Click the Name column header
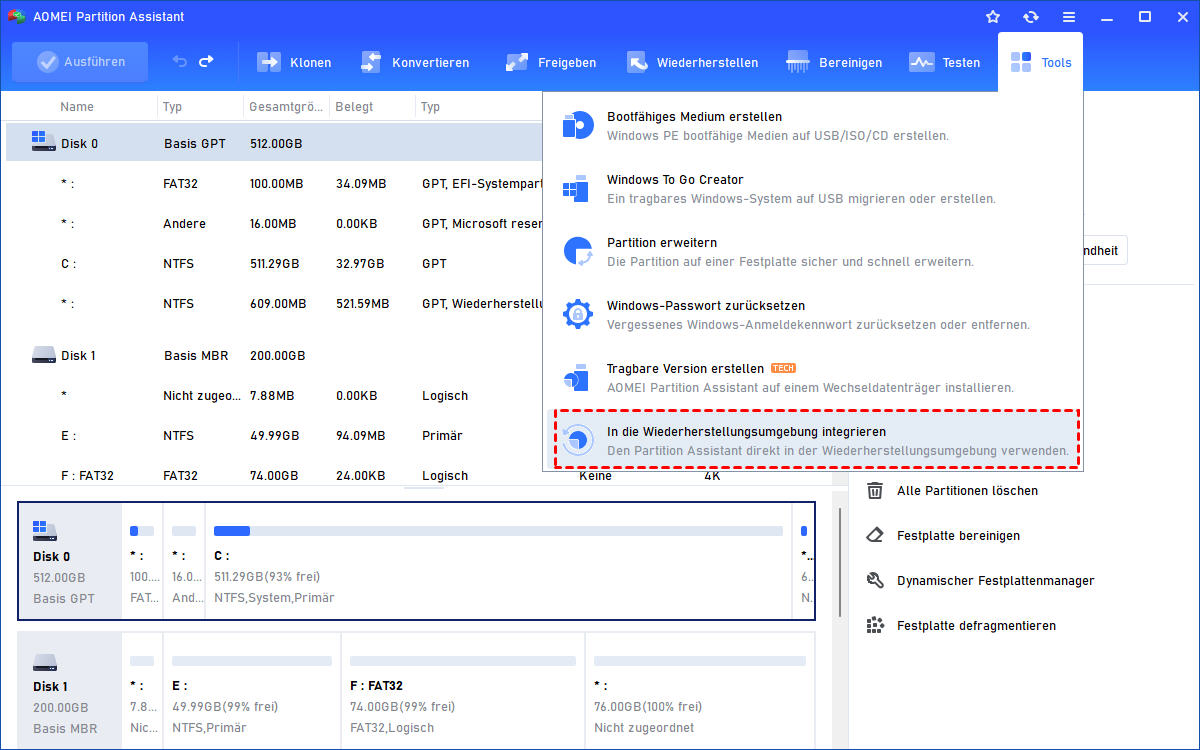This screenshot has width=1200, height=750. coord(77,107)
